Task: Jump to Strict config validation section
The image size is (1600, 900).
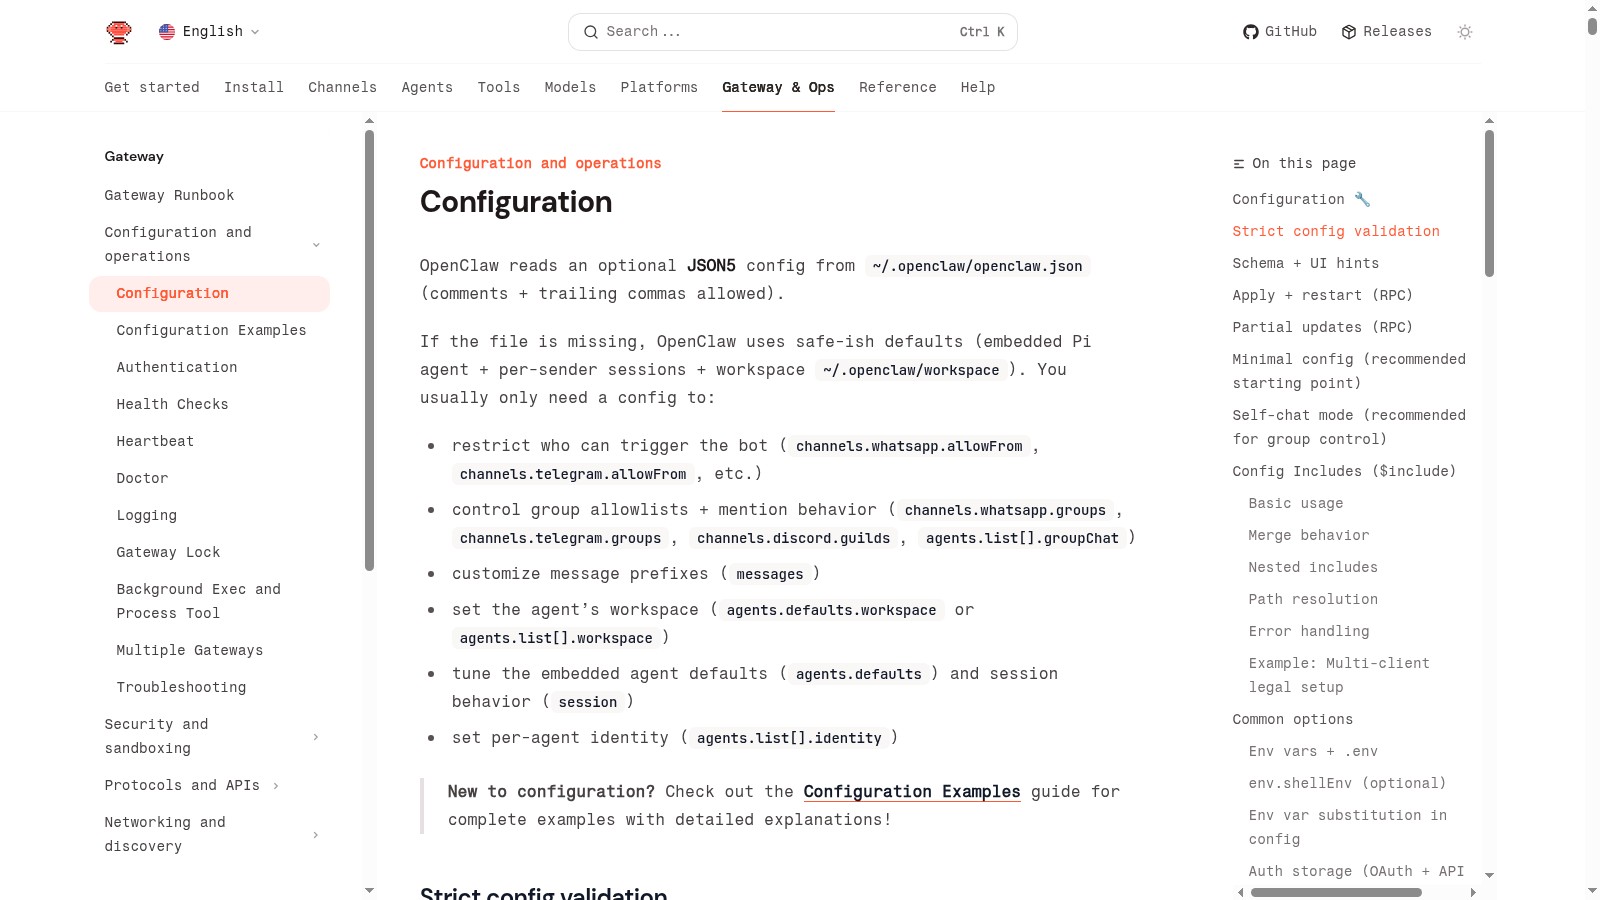Action: pyautogui.click(x=1335, y=231)
